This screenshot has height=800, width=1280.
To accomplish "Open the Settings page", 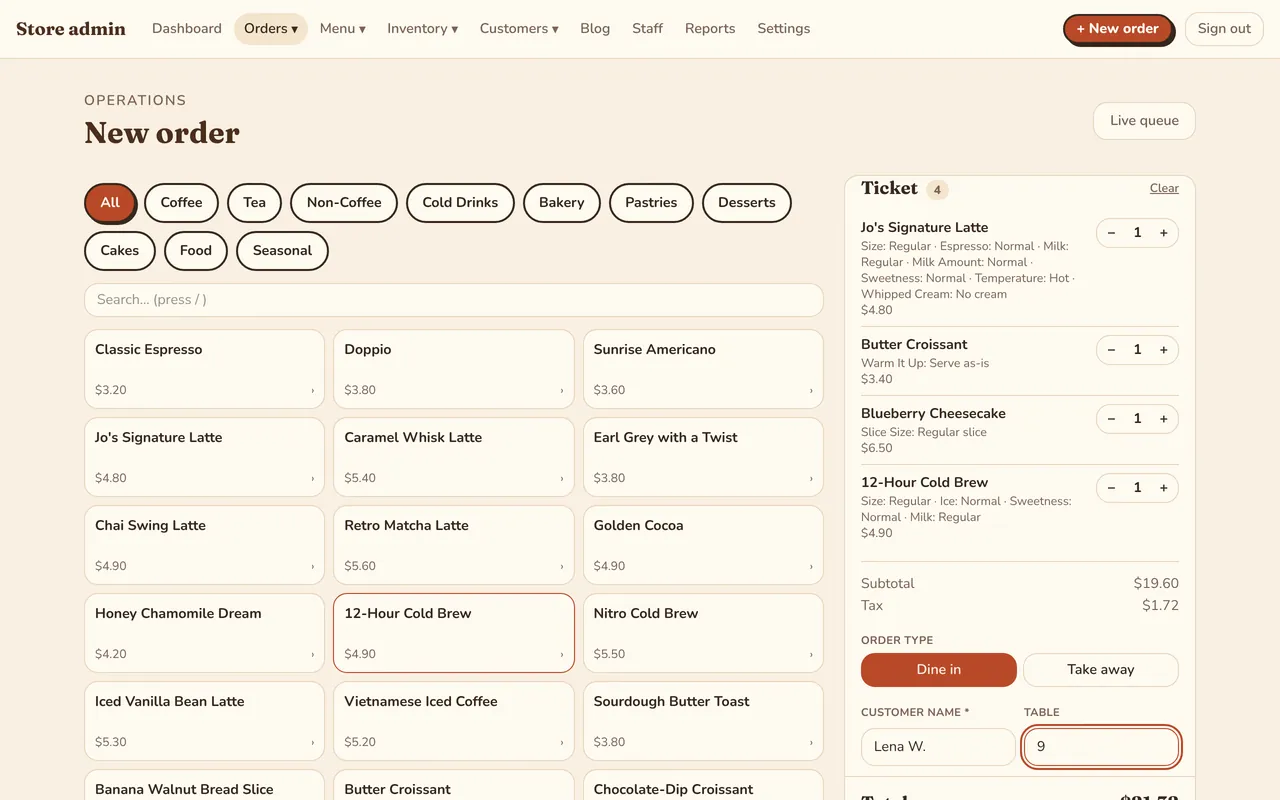I will (784, 29).
